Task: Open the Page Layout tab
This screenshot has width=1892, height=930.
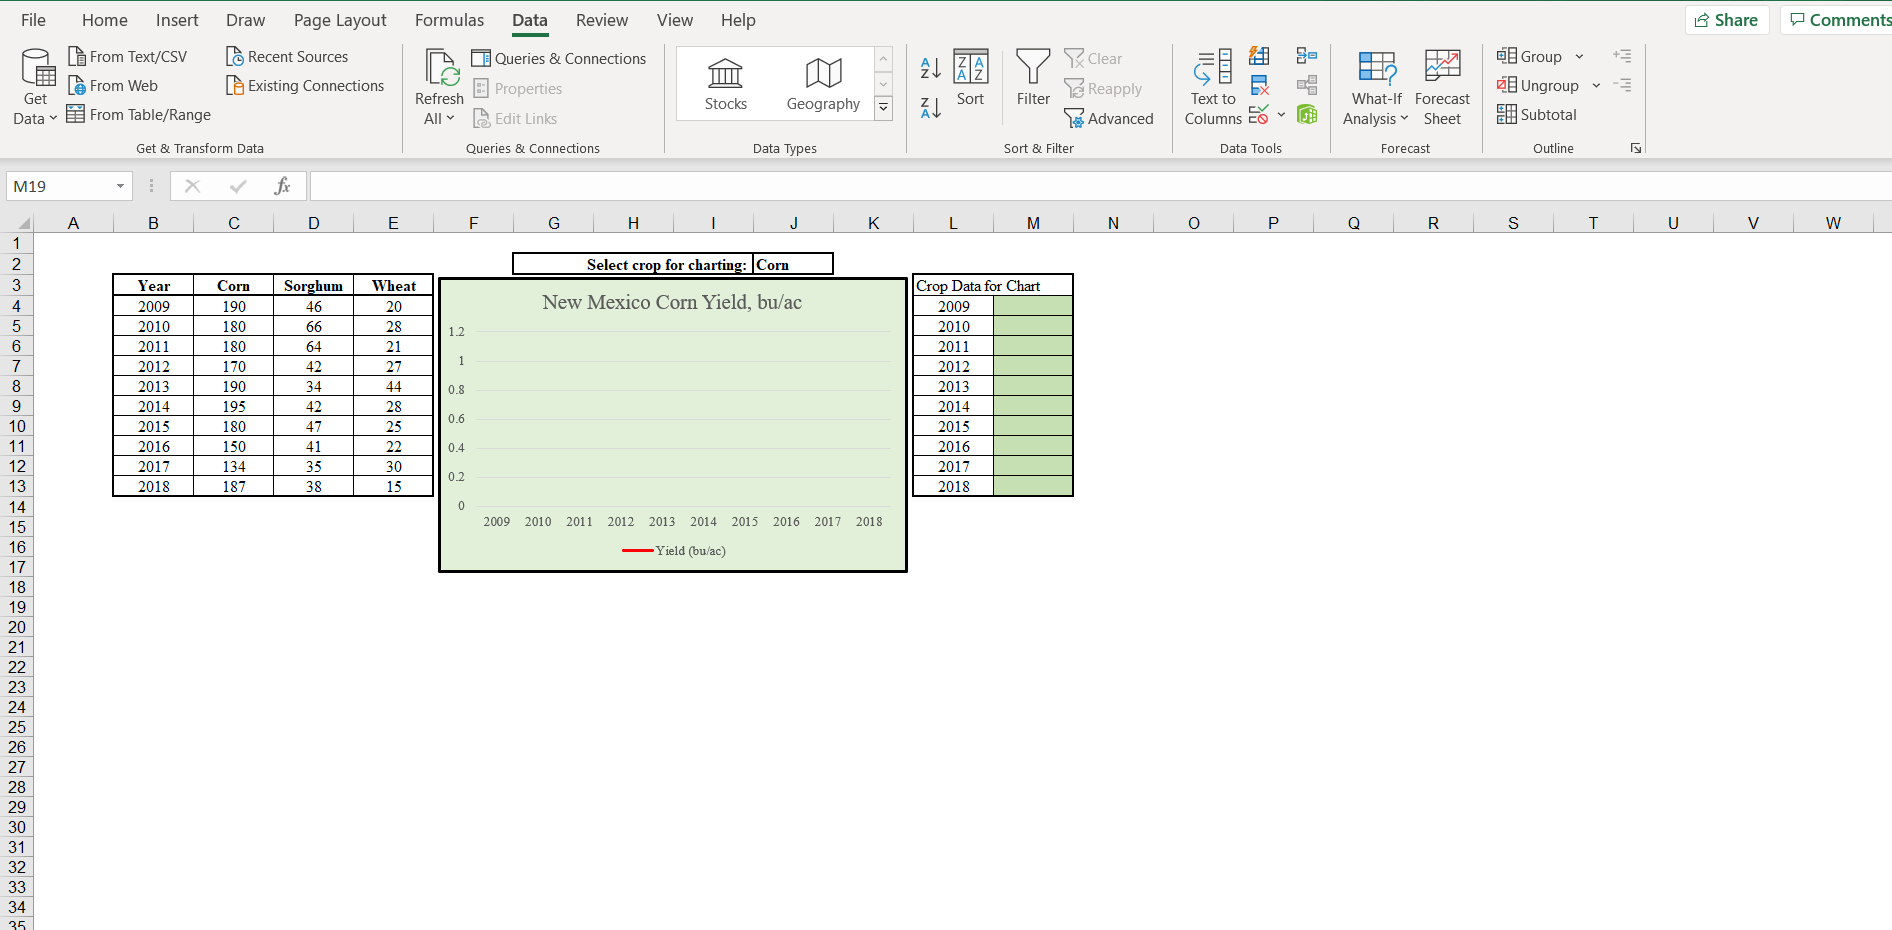Action: (340, 20)
